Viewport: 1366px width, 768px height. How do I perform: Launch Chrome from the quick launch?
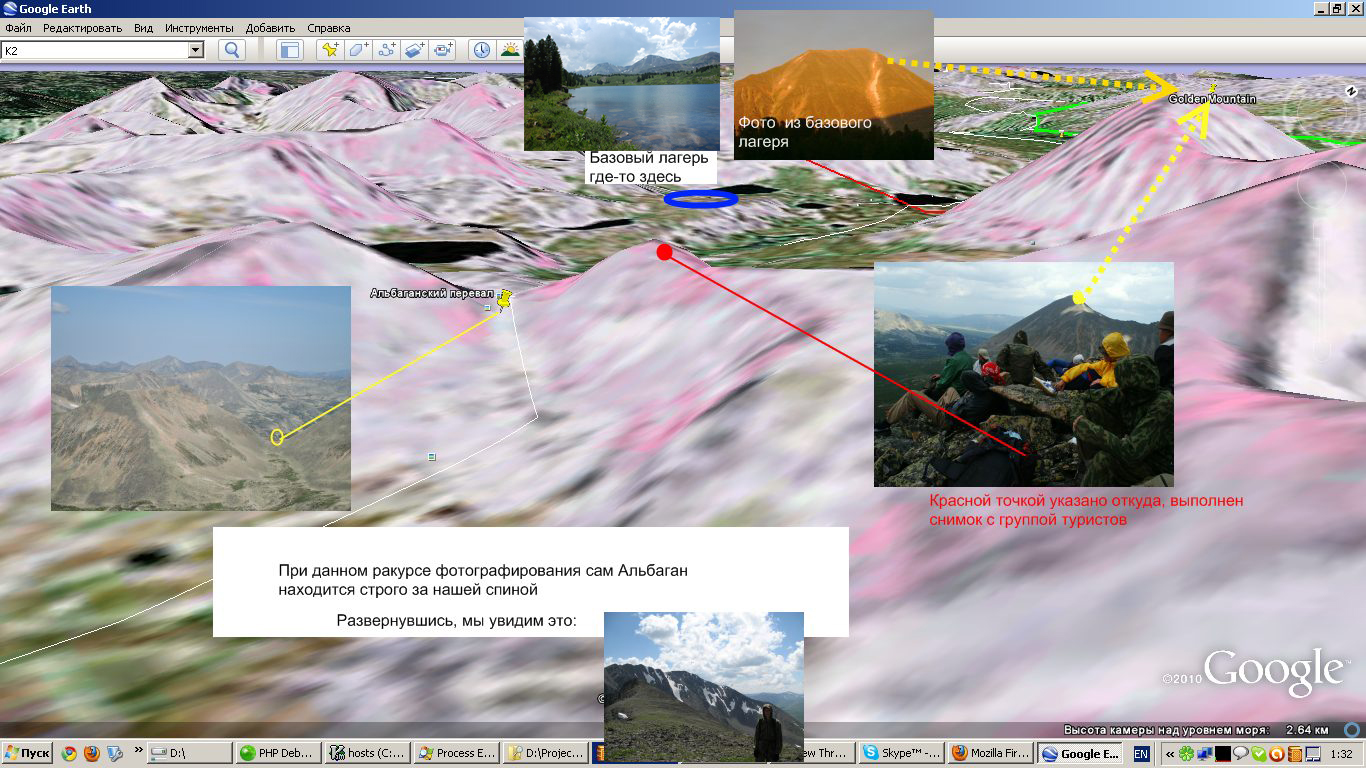[69, 754]
